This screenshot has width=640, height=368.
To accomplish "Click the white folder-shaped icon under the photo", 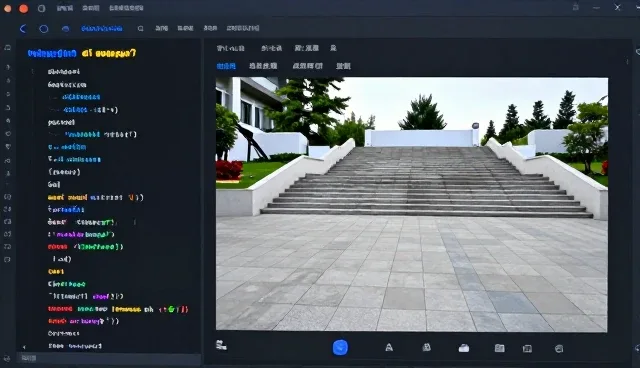I will (x=464, y=348).
